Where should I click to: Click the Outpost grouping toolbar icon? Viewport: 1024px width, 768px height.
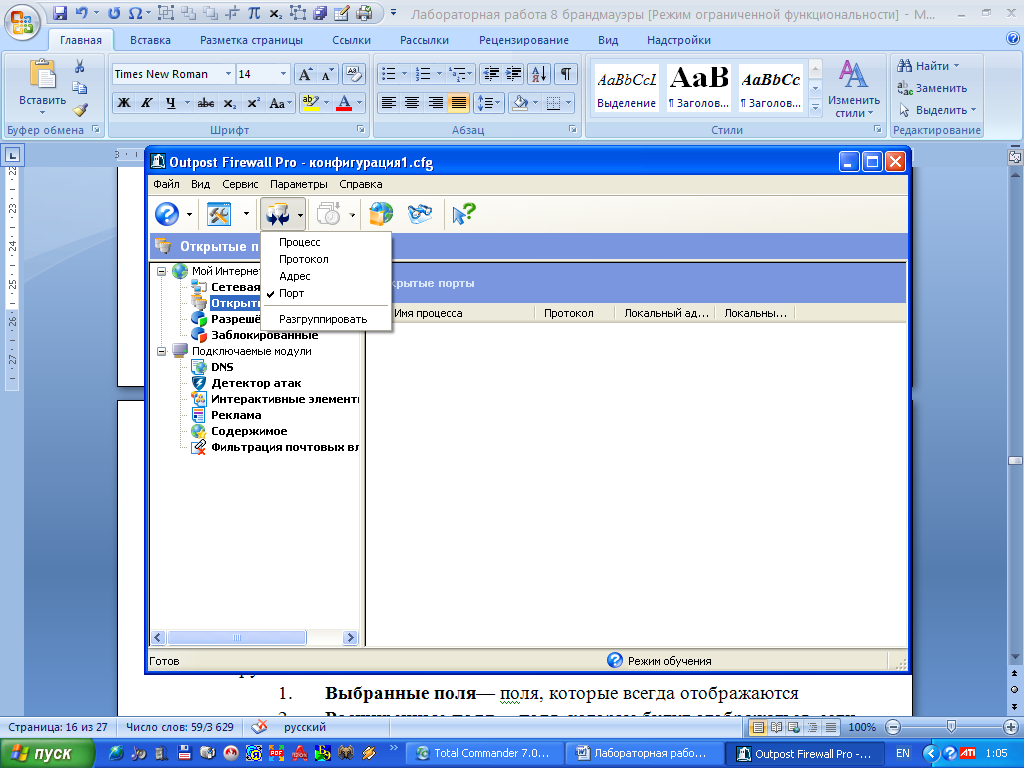point(278,214)
